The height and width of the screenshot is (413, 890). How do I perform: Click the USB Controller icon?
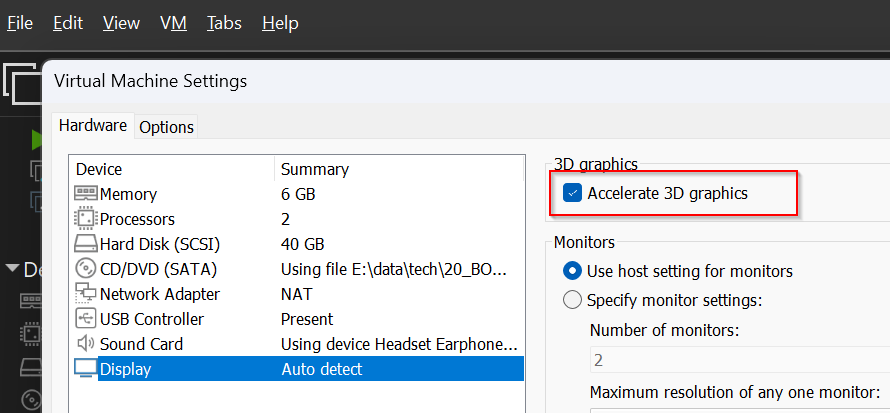coord(86,319)
